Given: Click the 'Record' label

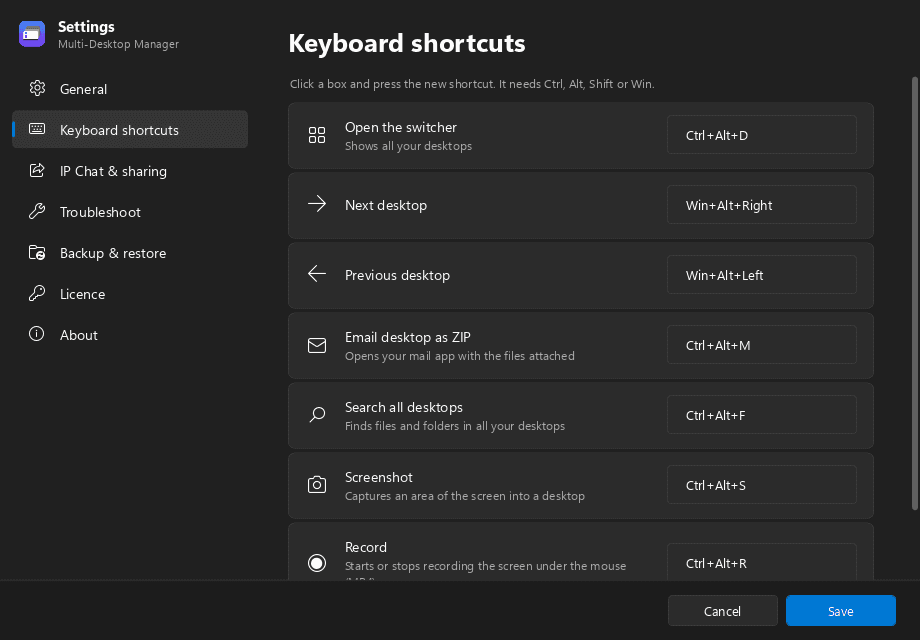Looking at the screenshot, I should click(366, 547).
